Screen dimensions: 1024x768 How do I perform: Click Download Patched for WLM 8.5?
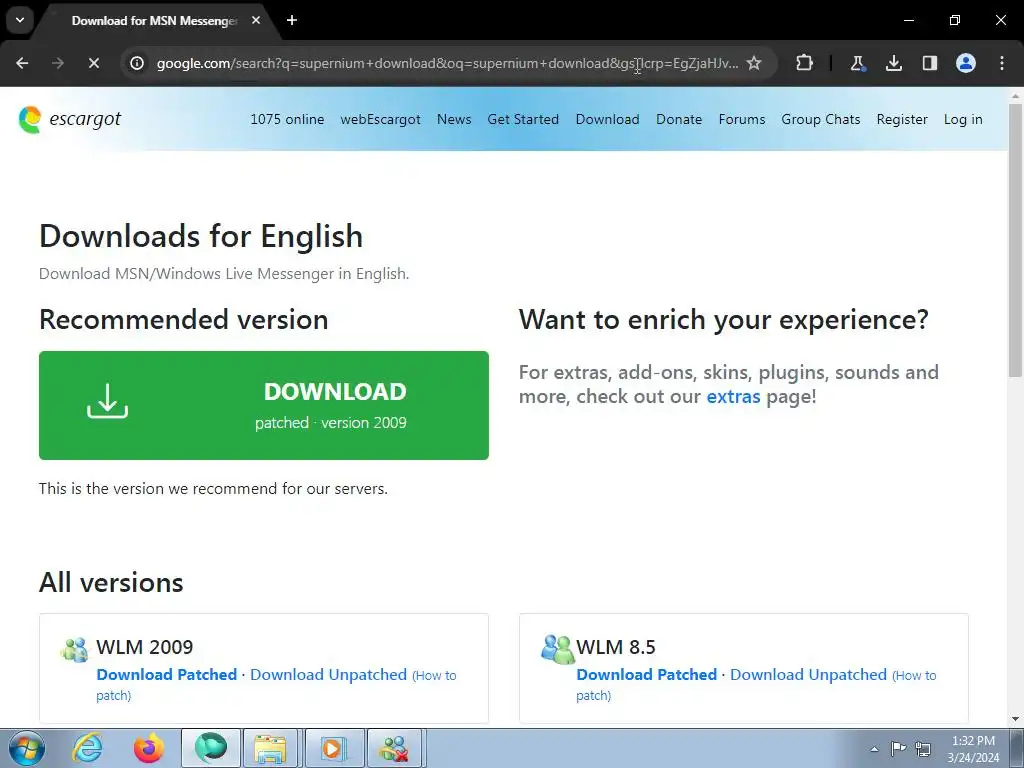pos(647,675)
